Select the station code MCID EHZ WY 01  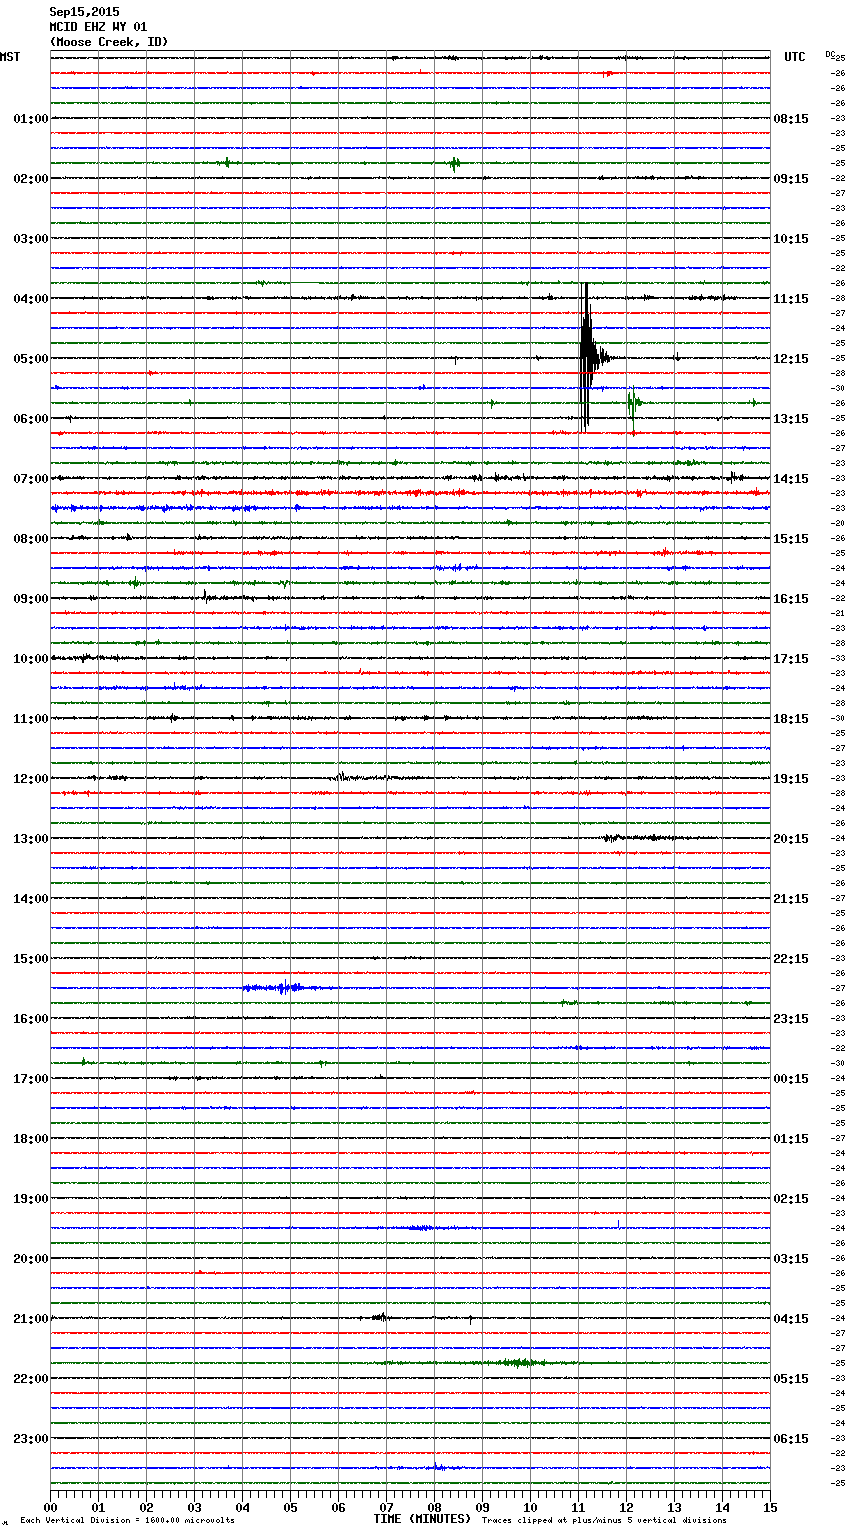pos(98,27)
